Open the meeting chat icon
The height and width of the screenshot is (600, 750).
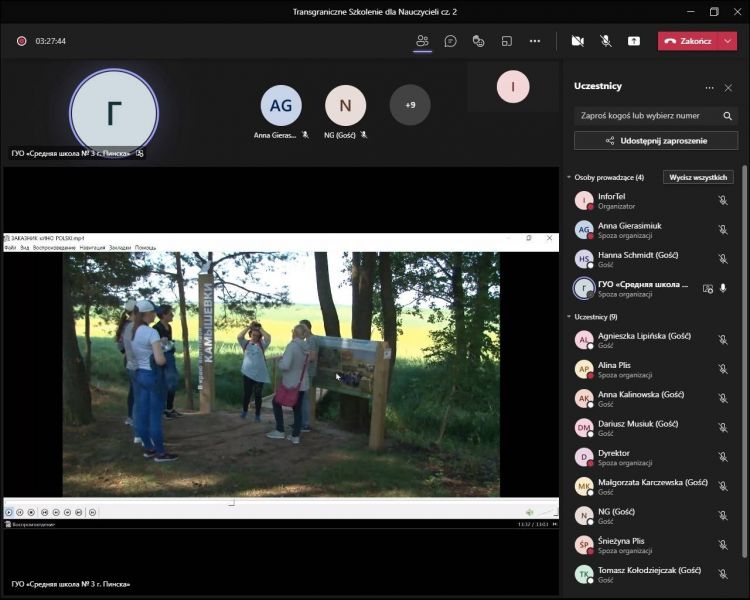point(451,41)
